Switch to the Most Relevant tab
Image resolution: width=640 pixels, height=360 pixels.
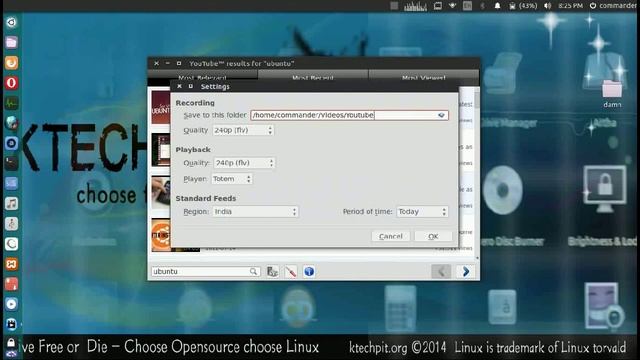pos(202,77)
